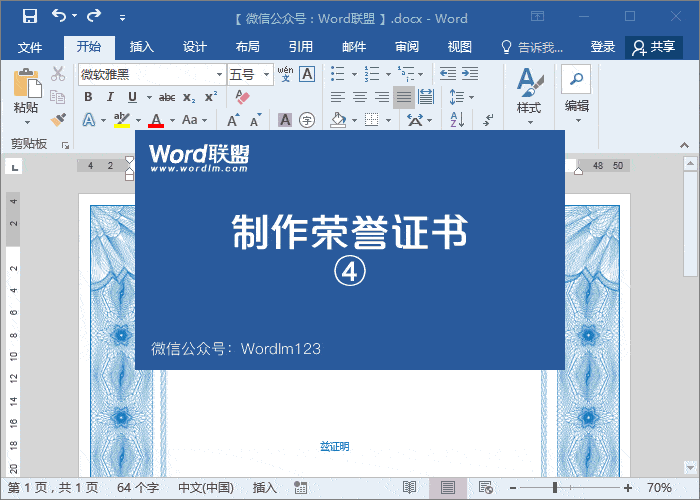Apply yellow text highlight color
700x500 pixels.
[x=121, y=120]
